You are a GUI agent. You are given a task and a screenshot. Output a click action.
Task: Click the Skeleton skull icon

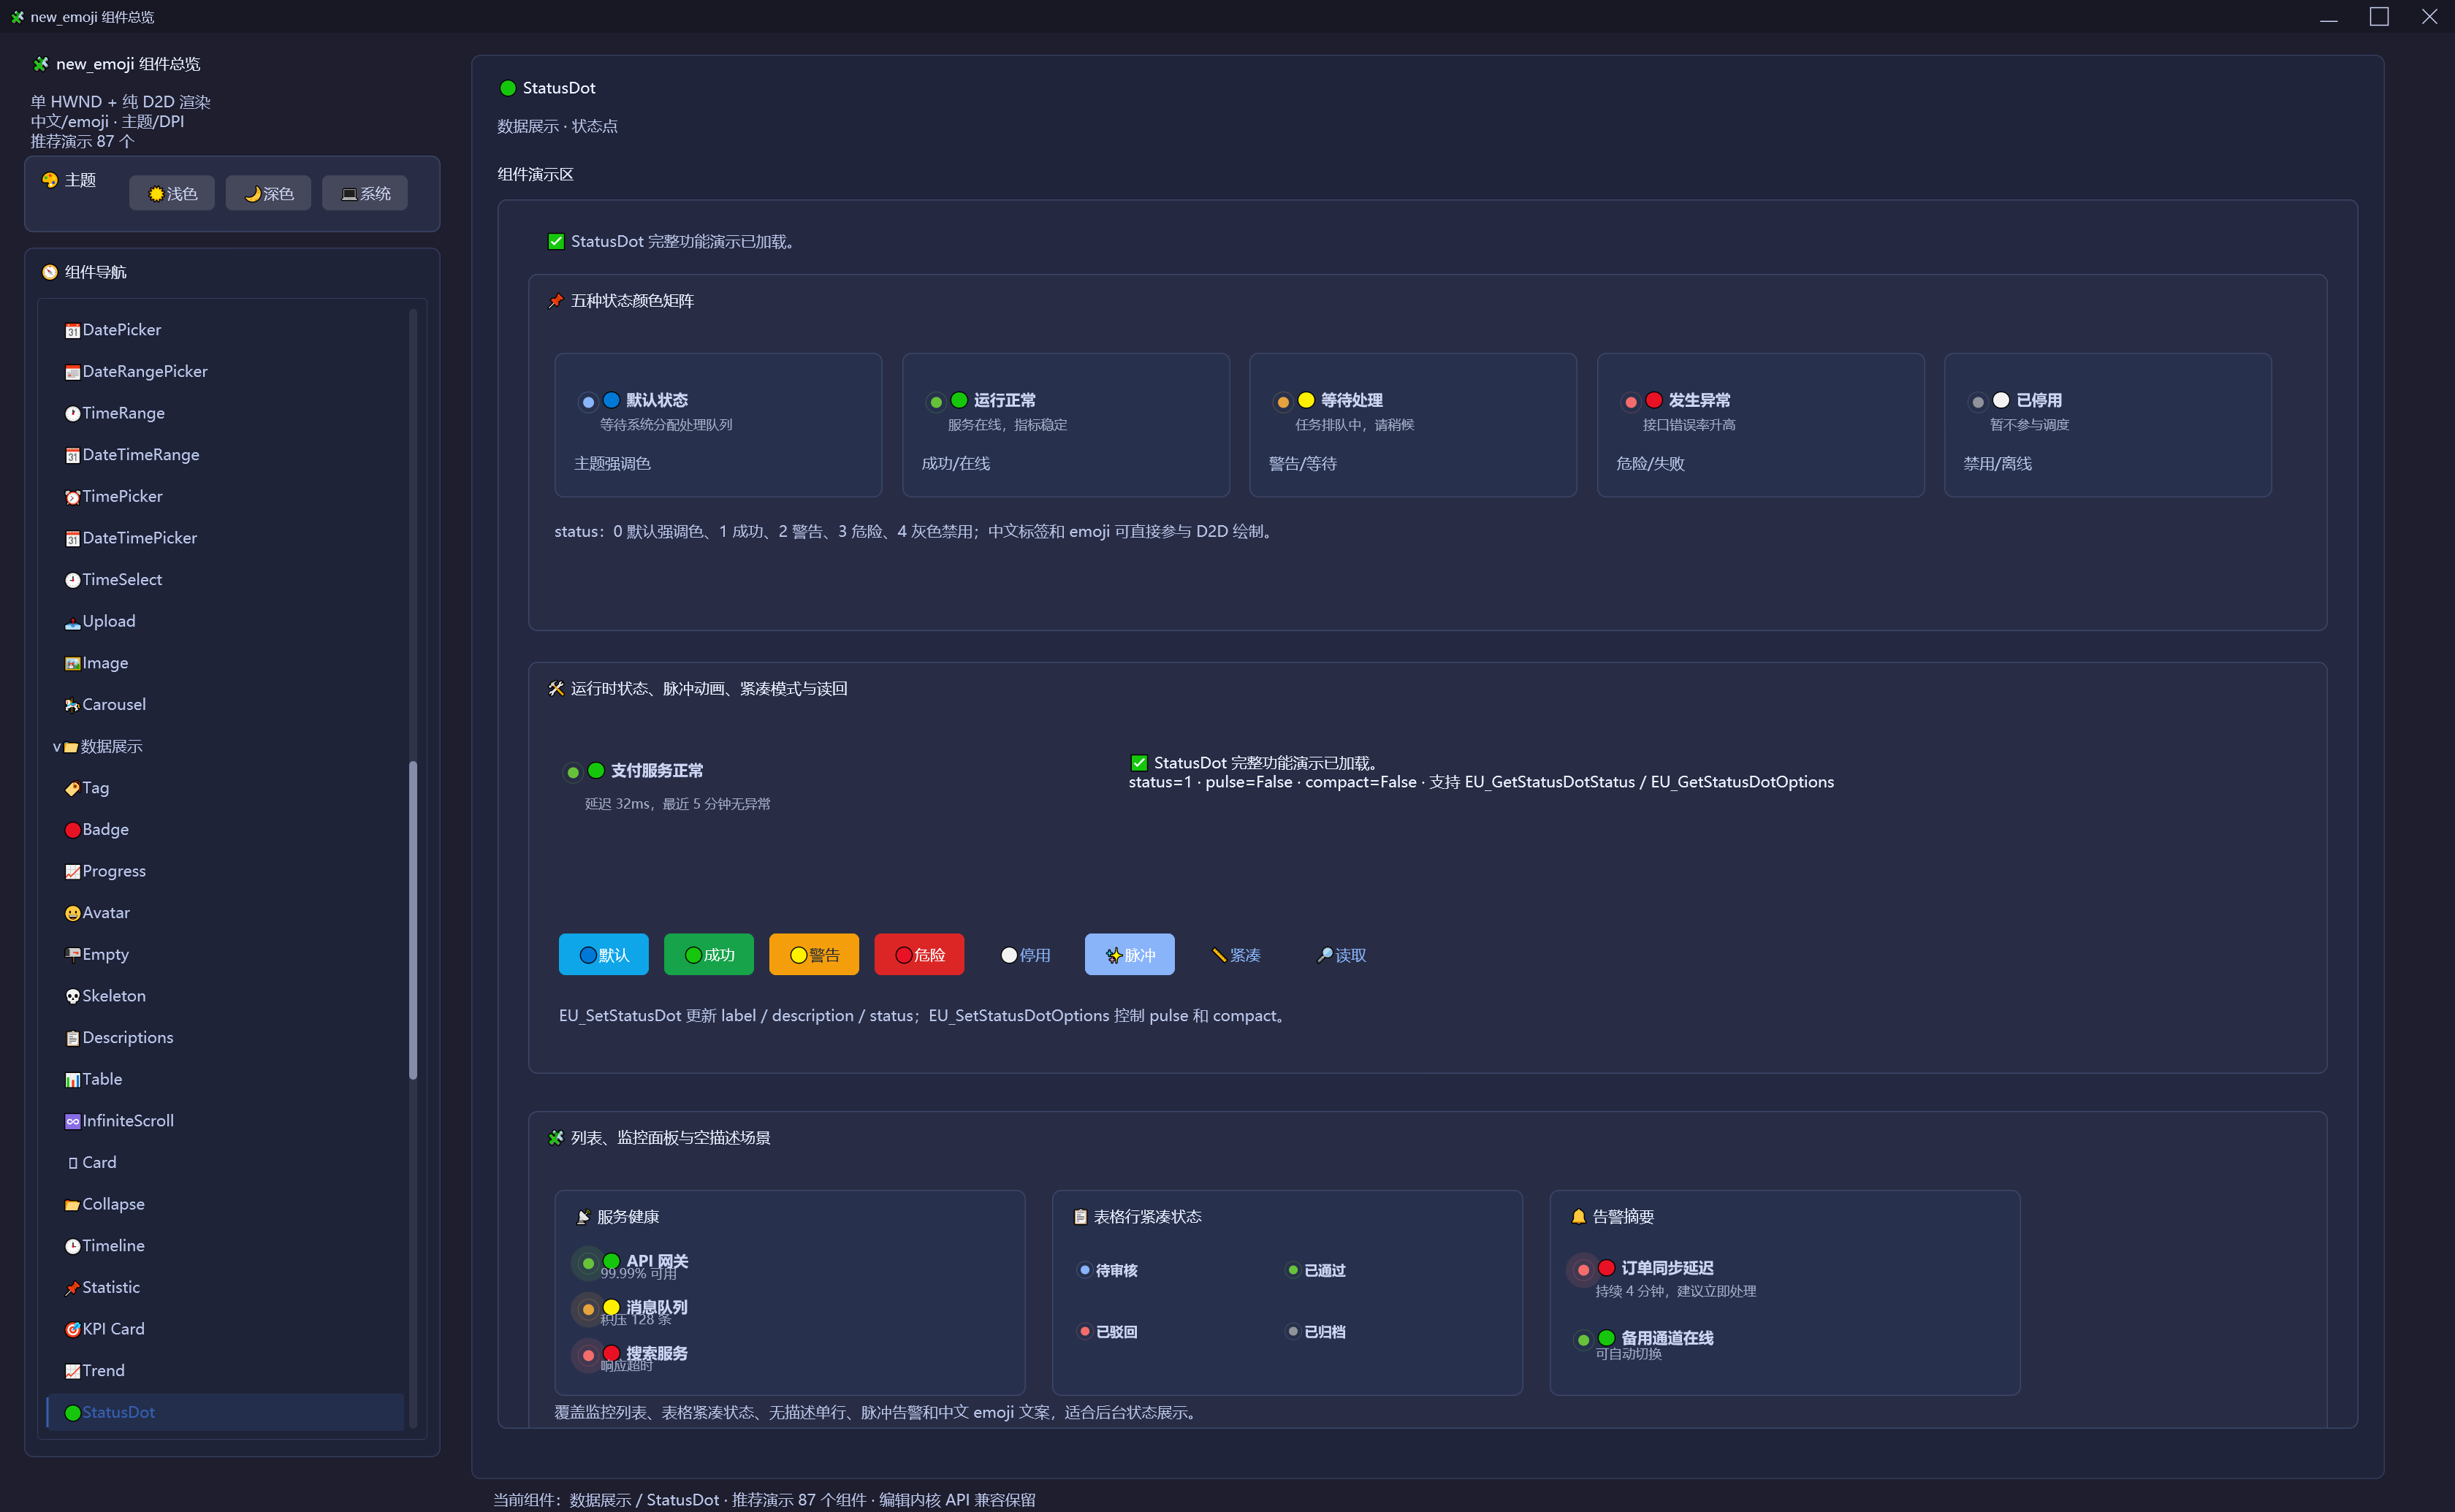click(x=72, y=997)
